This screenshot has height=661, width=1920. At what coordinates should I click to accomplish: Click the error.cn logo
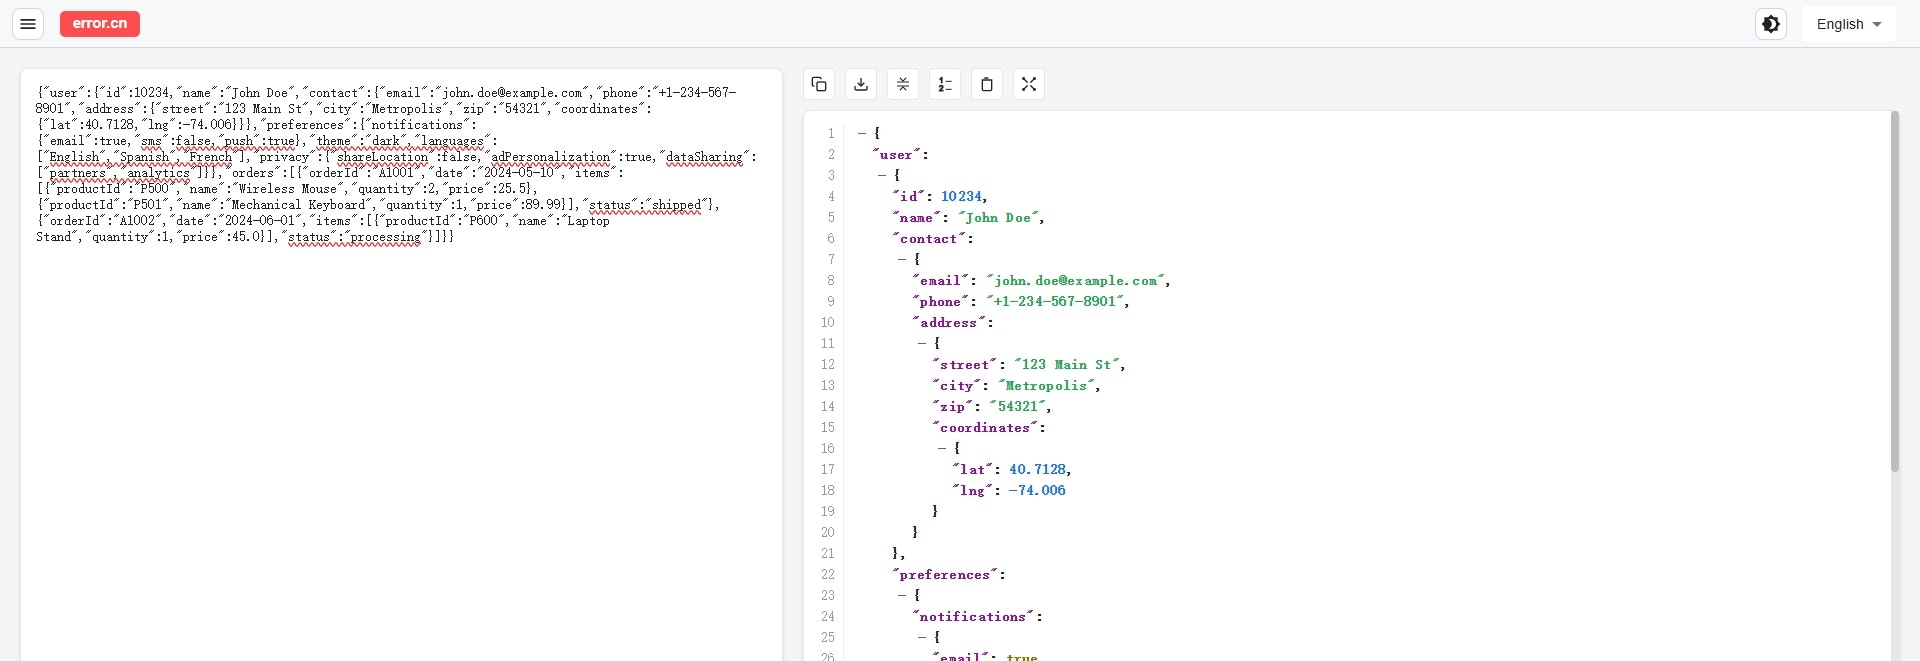coord(100,24)
